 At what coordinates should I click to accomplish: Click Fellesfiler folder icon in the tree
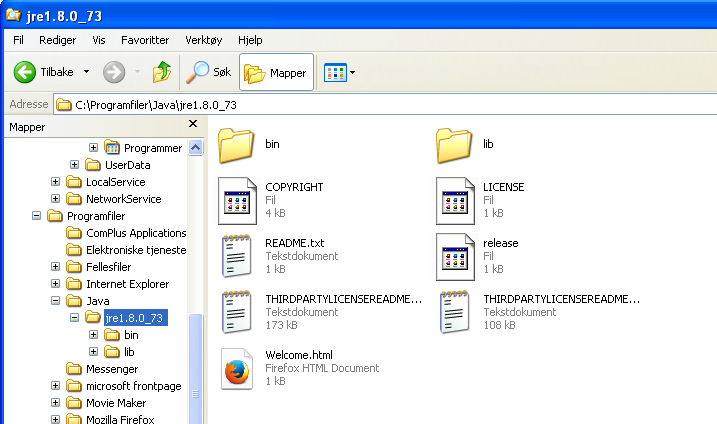click(74, 266)
